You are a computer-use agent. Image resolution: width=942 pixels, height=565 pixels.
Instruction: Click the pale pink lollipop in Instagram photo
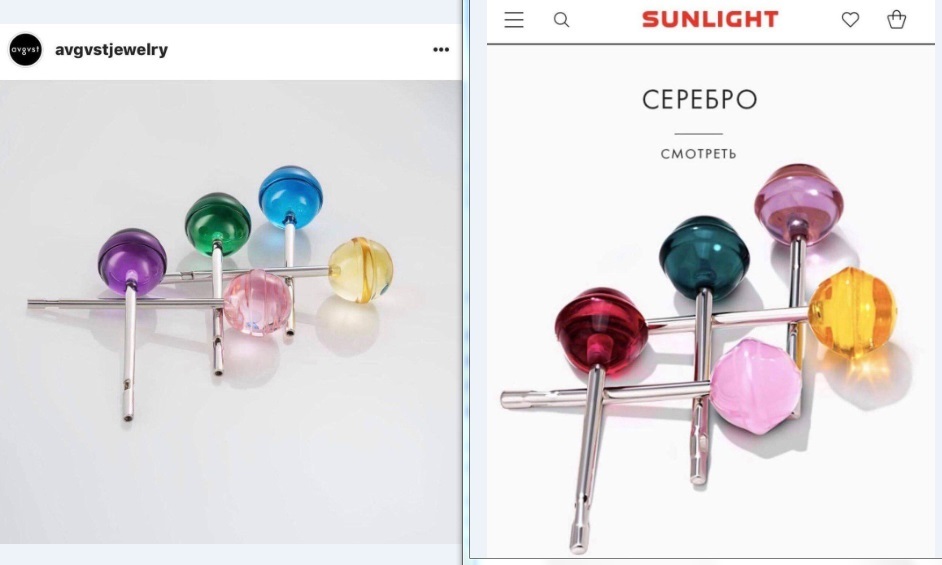point(257,302)
